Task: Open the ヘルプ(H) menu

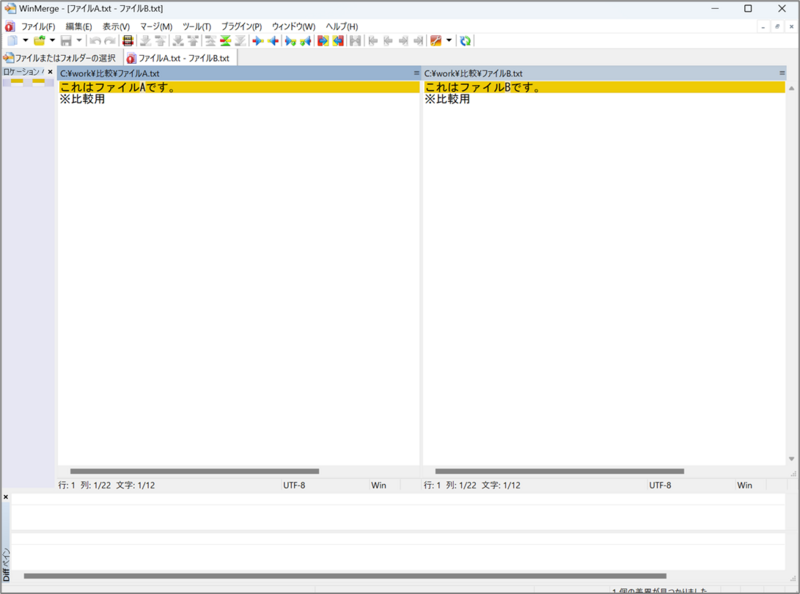Action: [342, 27]
